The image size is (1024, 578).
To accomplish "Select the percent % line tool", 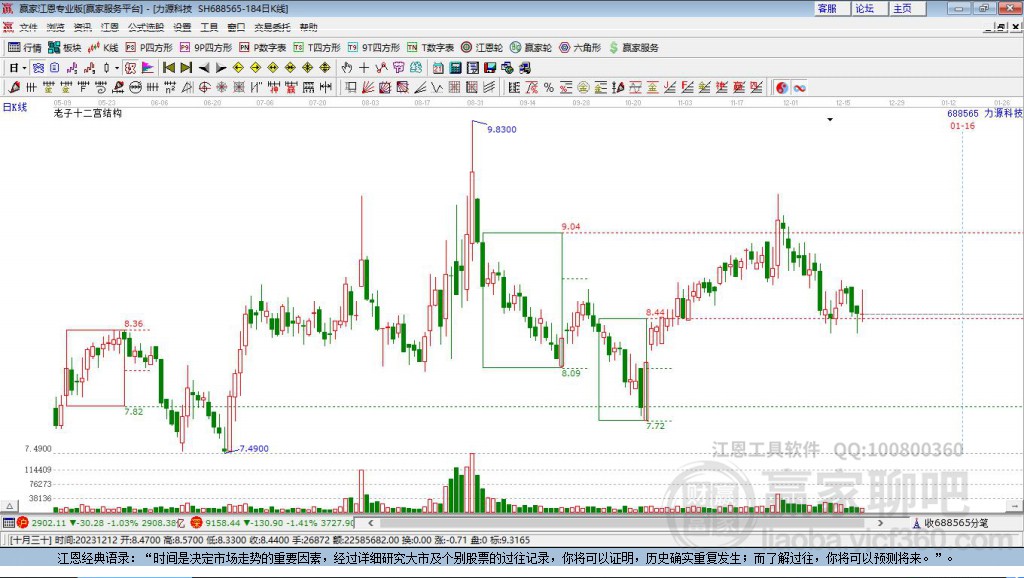I will tap(549, 88).
